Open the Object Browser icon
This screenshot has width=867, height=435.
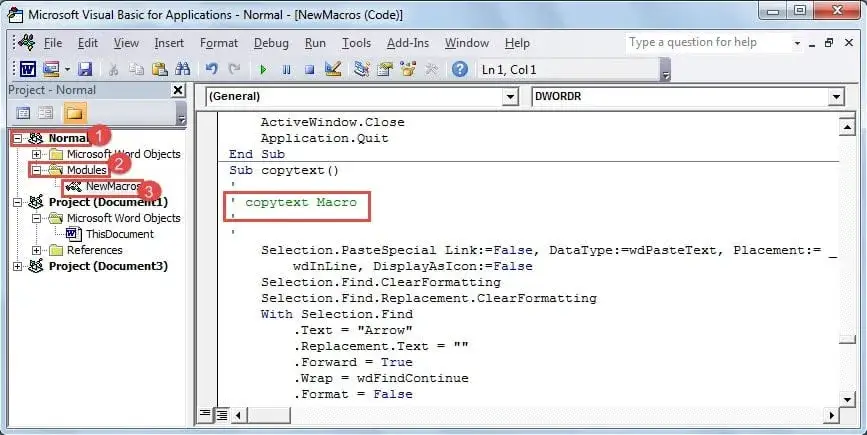click(x=408, y=69)
